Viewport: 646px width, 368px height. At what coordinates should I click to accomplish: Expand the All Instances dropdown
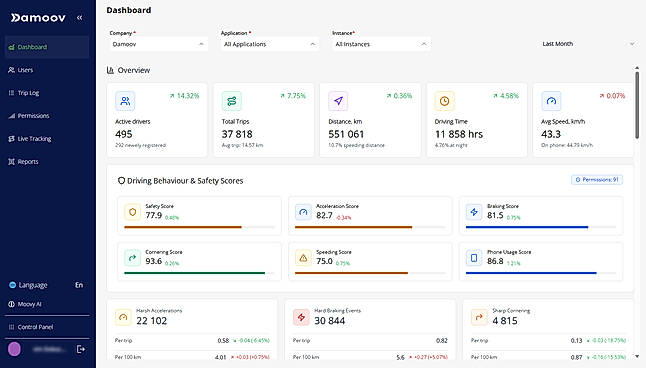[381, 44]
